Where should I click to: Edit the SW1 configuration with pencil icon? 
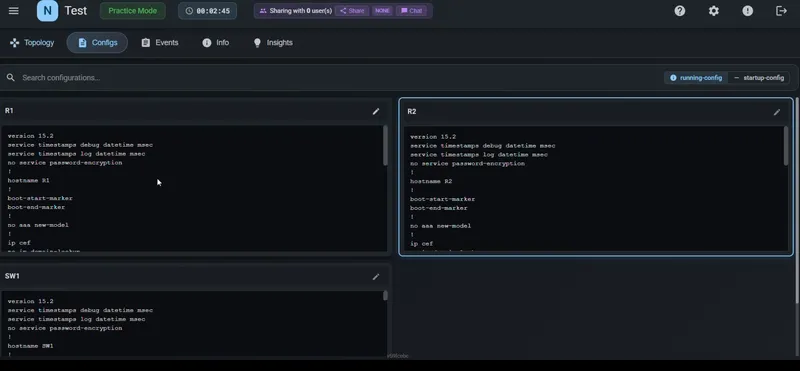(376, 277)
